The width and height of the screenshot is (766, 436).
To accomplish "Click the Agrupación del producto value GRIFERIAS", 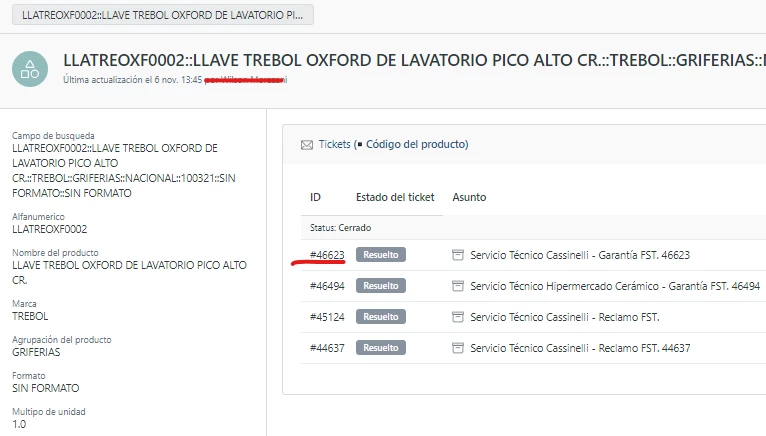I will [x=36, y=352].
